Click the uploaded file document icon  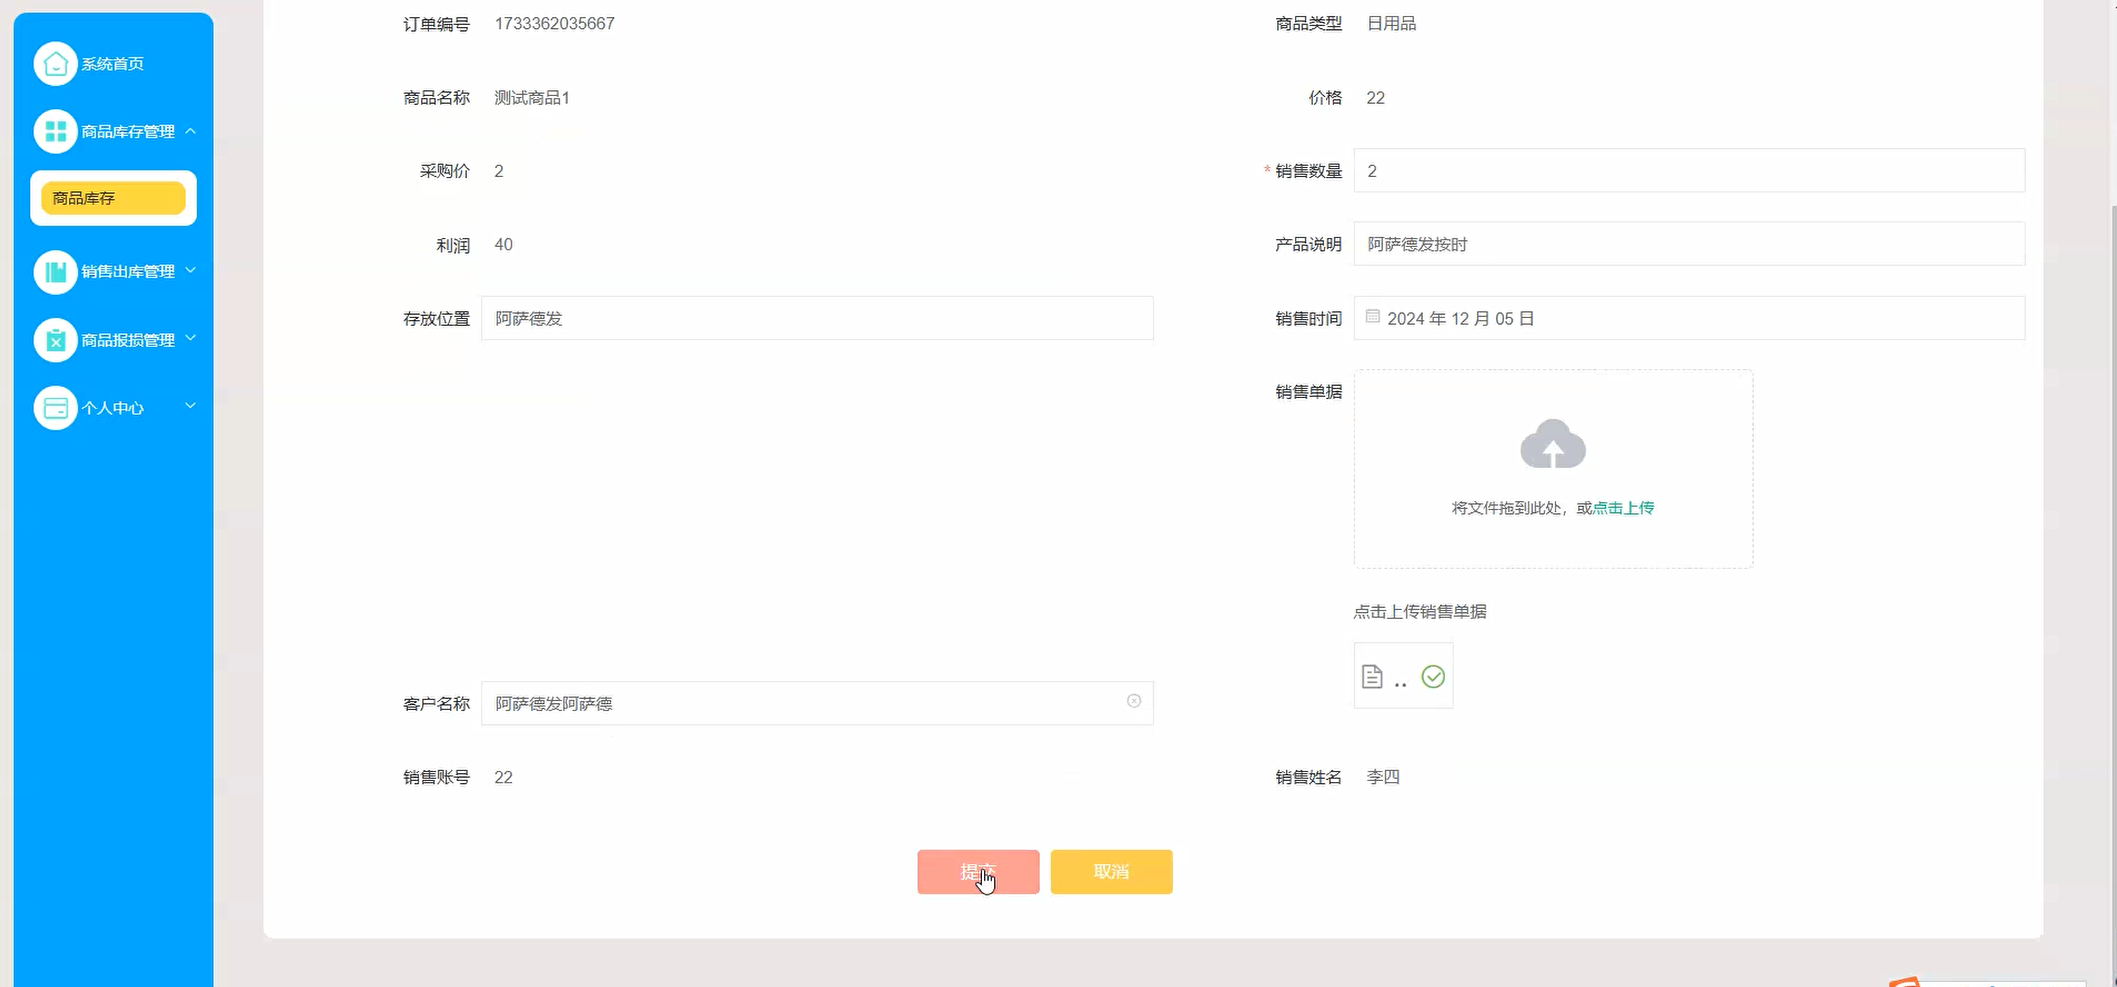coord(1372,675)
